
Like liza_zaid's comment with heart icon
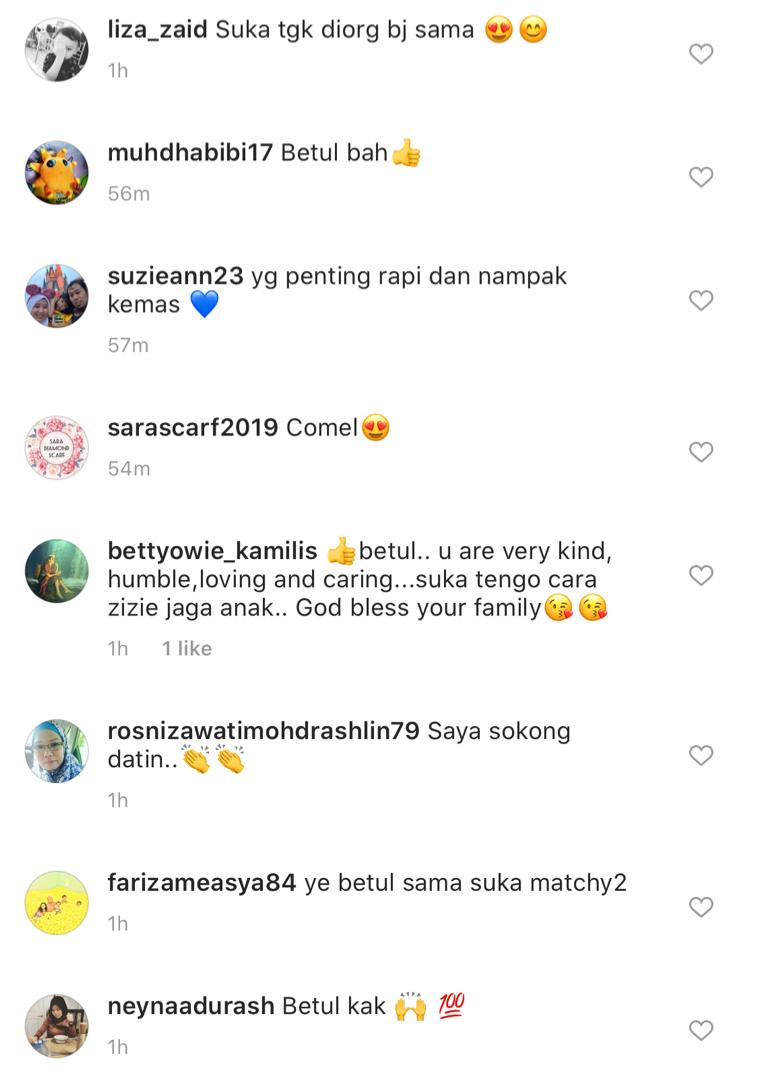[x=701, y=54]
